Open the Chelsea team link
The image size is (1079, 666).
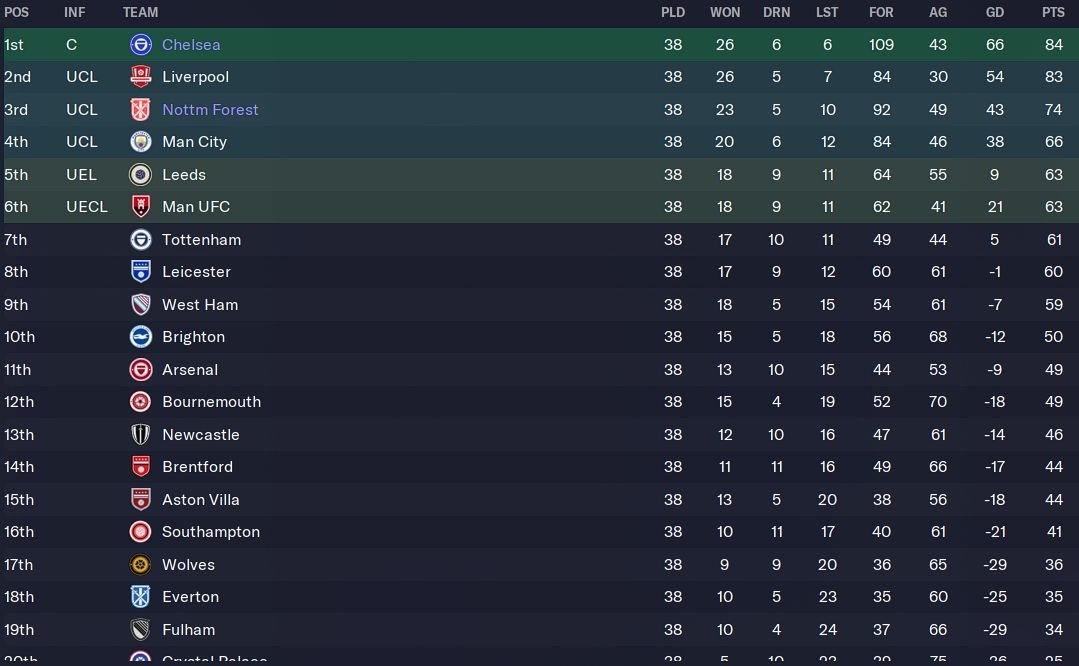(191, 45)
